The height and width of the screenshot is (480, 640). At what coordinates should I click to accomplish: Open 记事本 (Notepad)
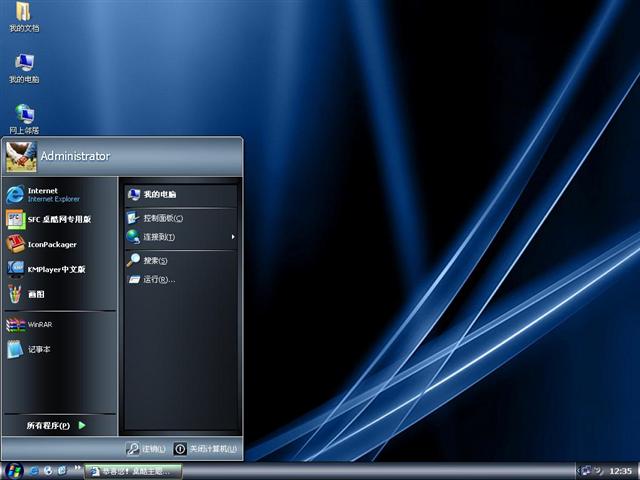(38, 349)
